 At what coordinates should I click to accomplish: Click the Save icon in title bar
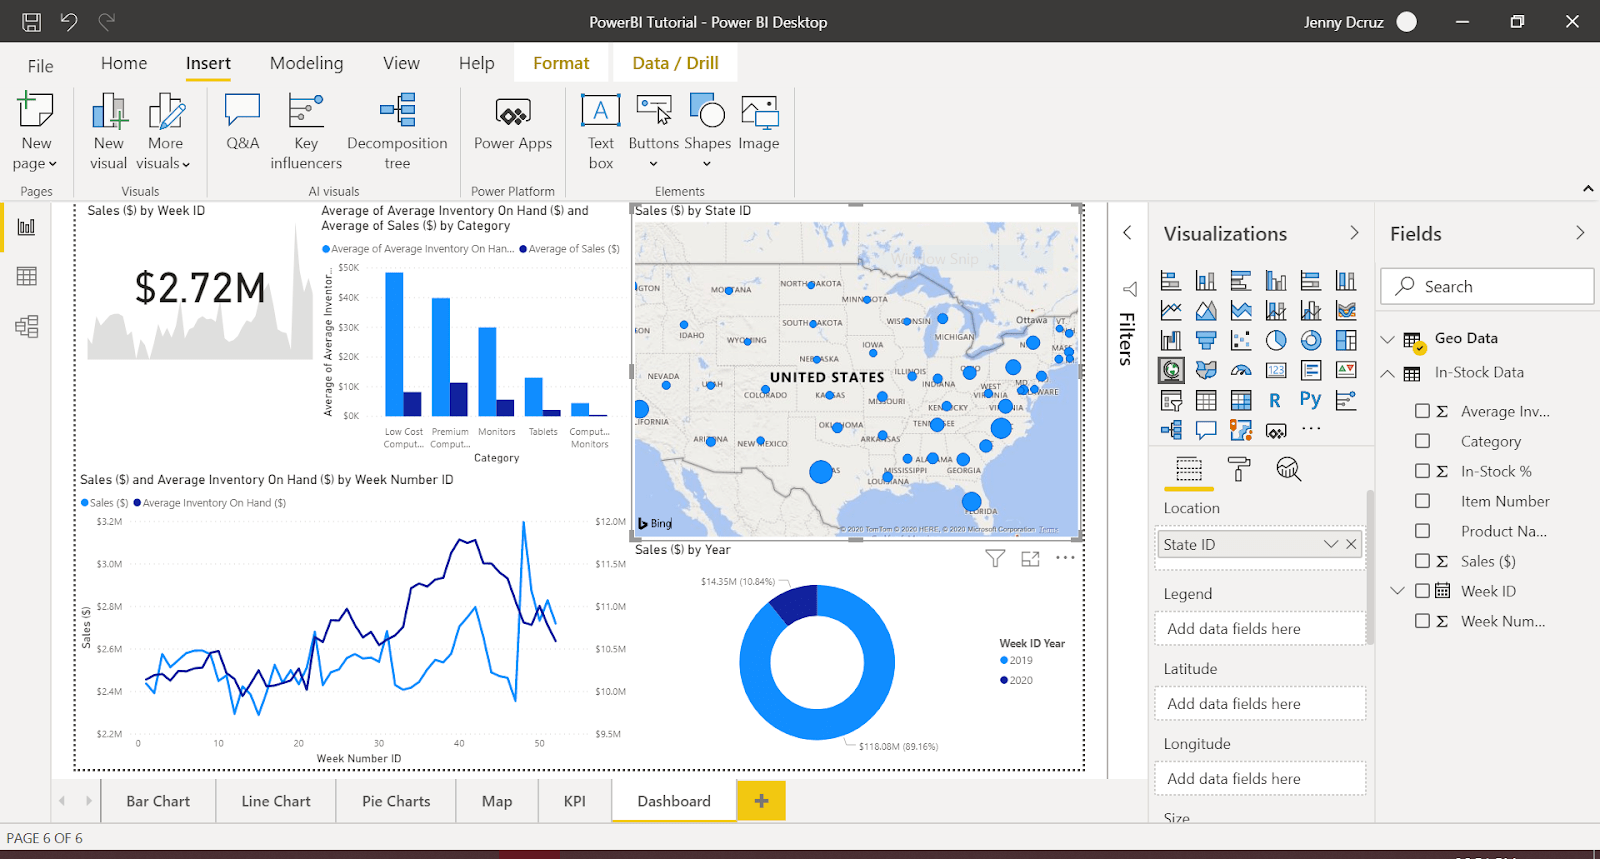click(x=31, y=21)
